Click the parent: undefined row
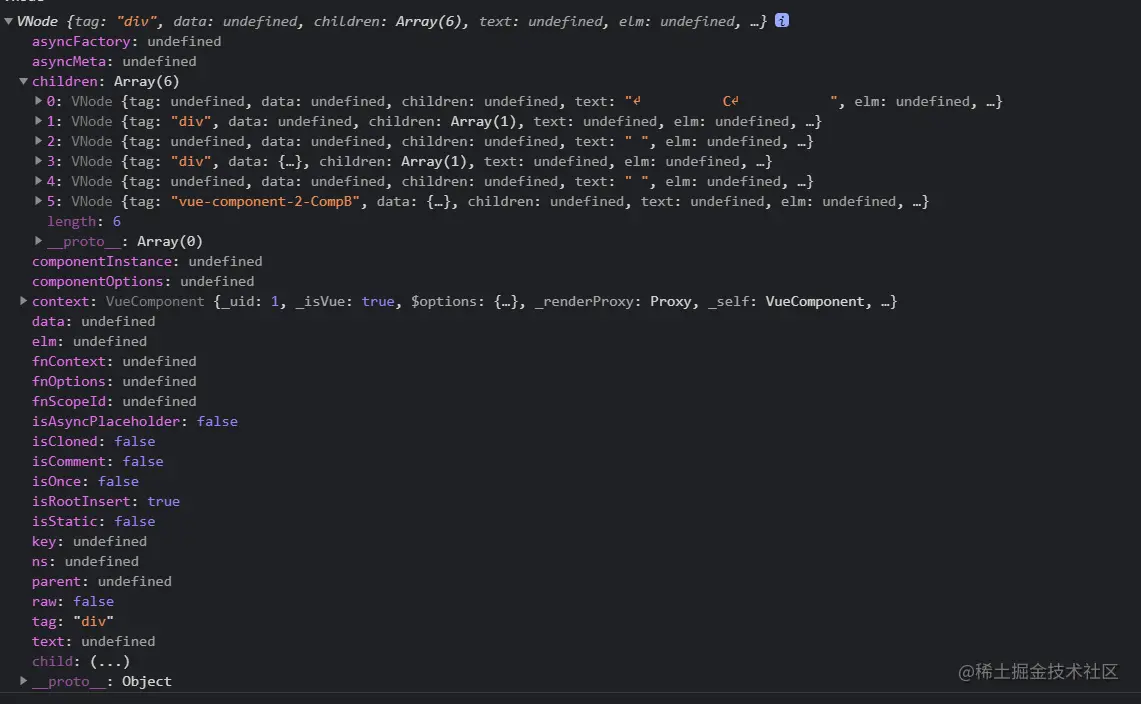 102,581
